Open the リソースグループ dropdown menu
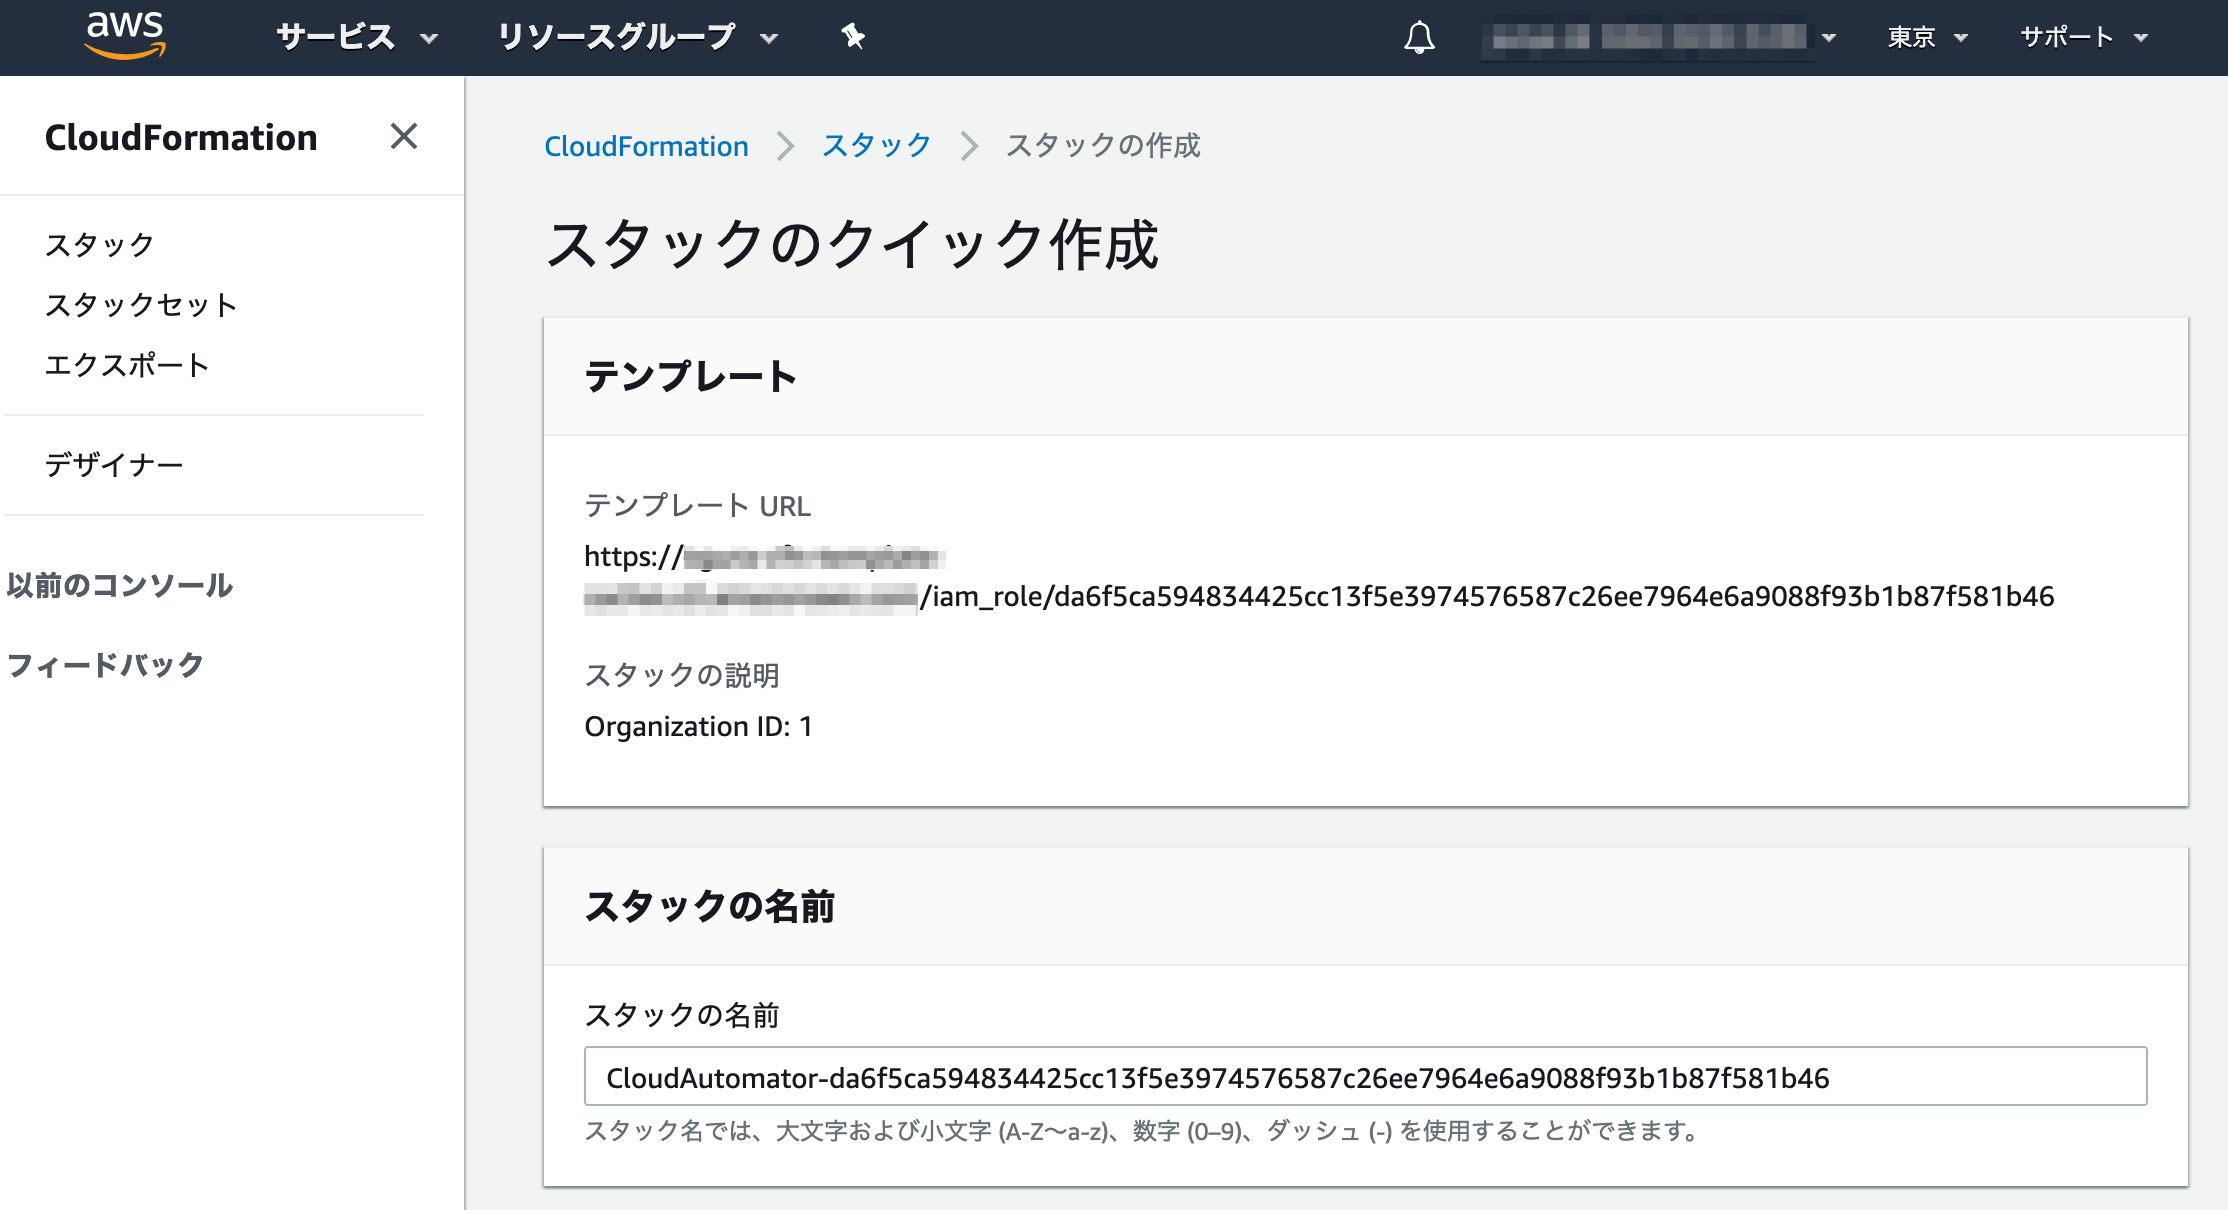 (637, 38)
